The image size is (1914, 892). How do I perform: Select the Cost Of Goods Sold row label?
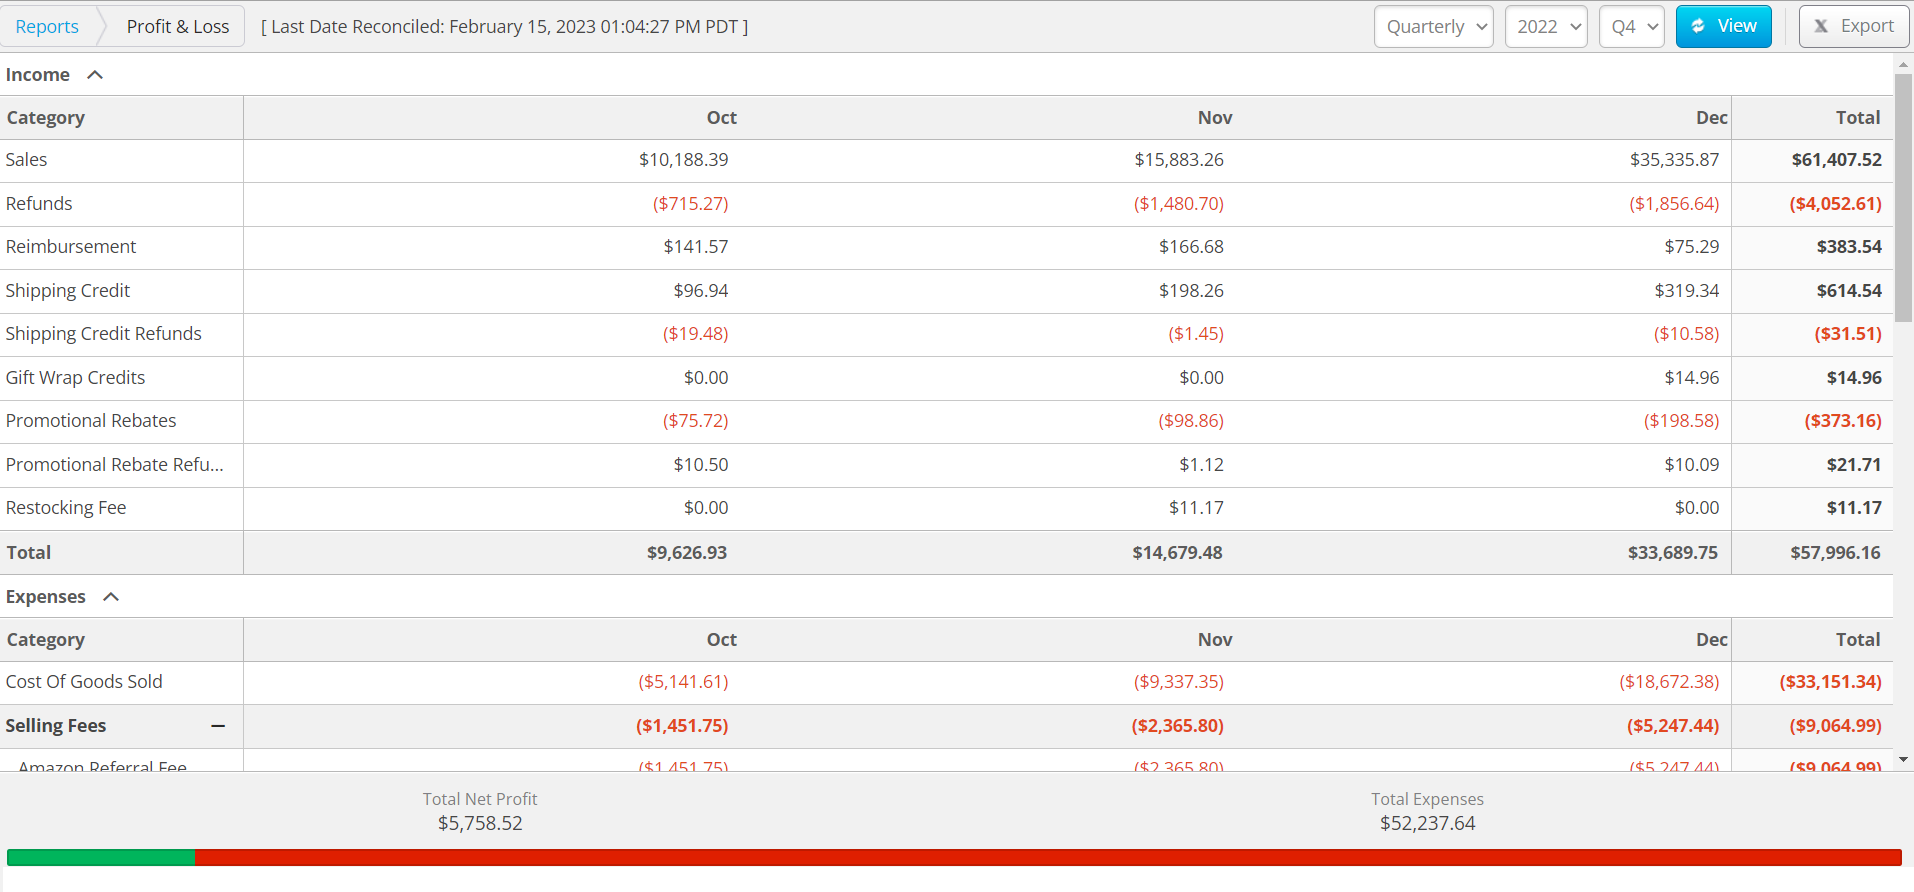pyautogui.click(x=84, y=682)
